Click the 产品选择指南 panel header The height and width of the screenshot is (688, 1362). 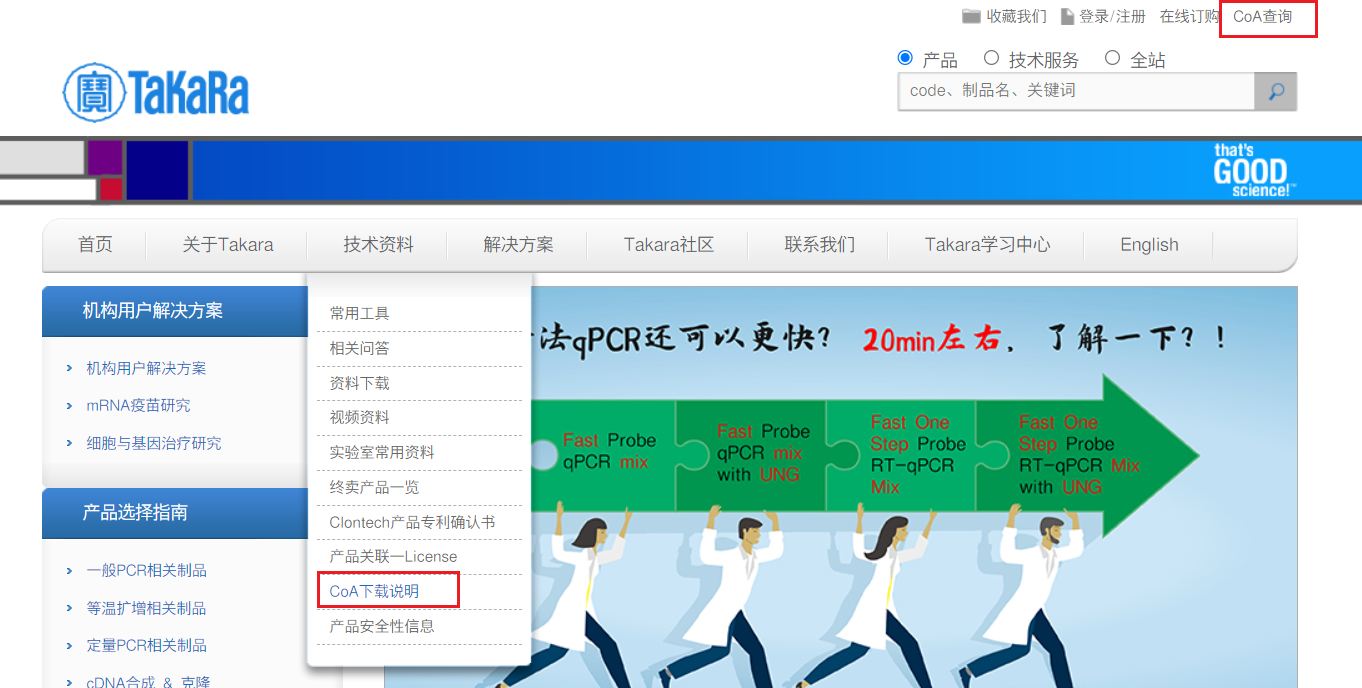point(175,513)
